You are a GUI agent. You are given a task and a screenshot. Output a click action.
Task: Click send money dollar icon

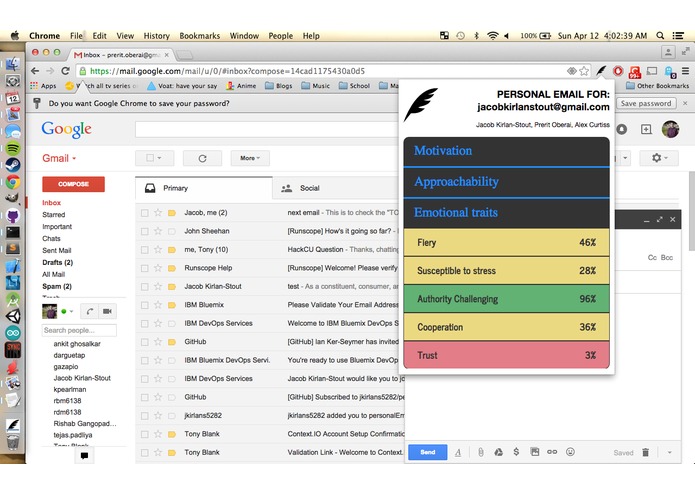(x=516, y=452)
